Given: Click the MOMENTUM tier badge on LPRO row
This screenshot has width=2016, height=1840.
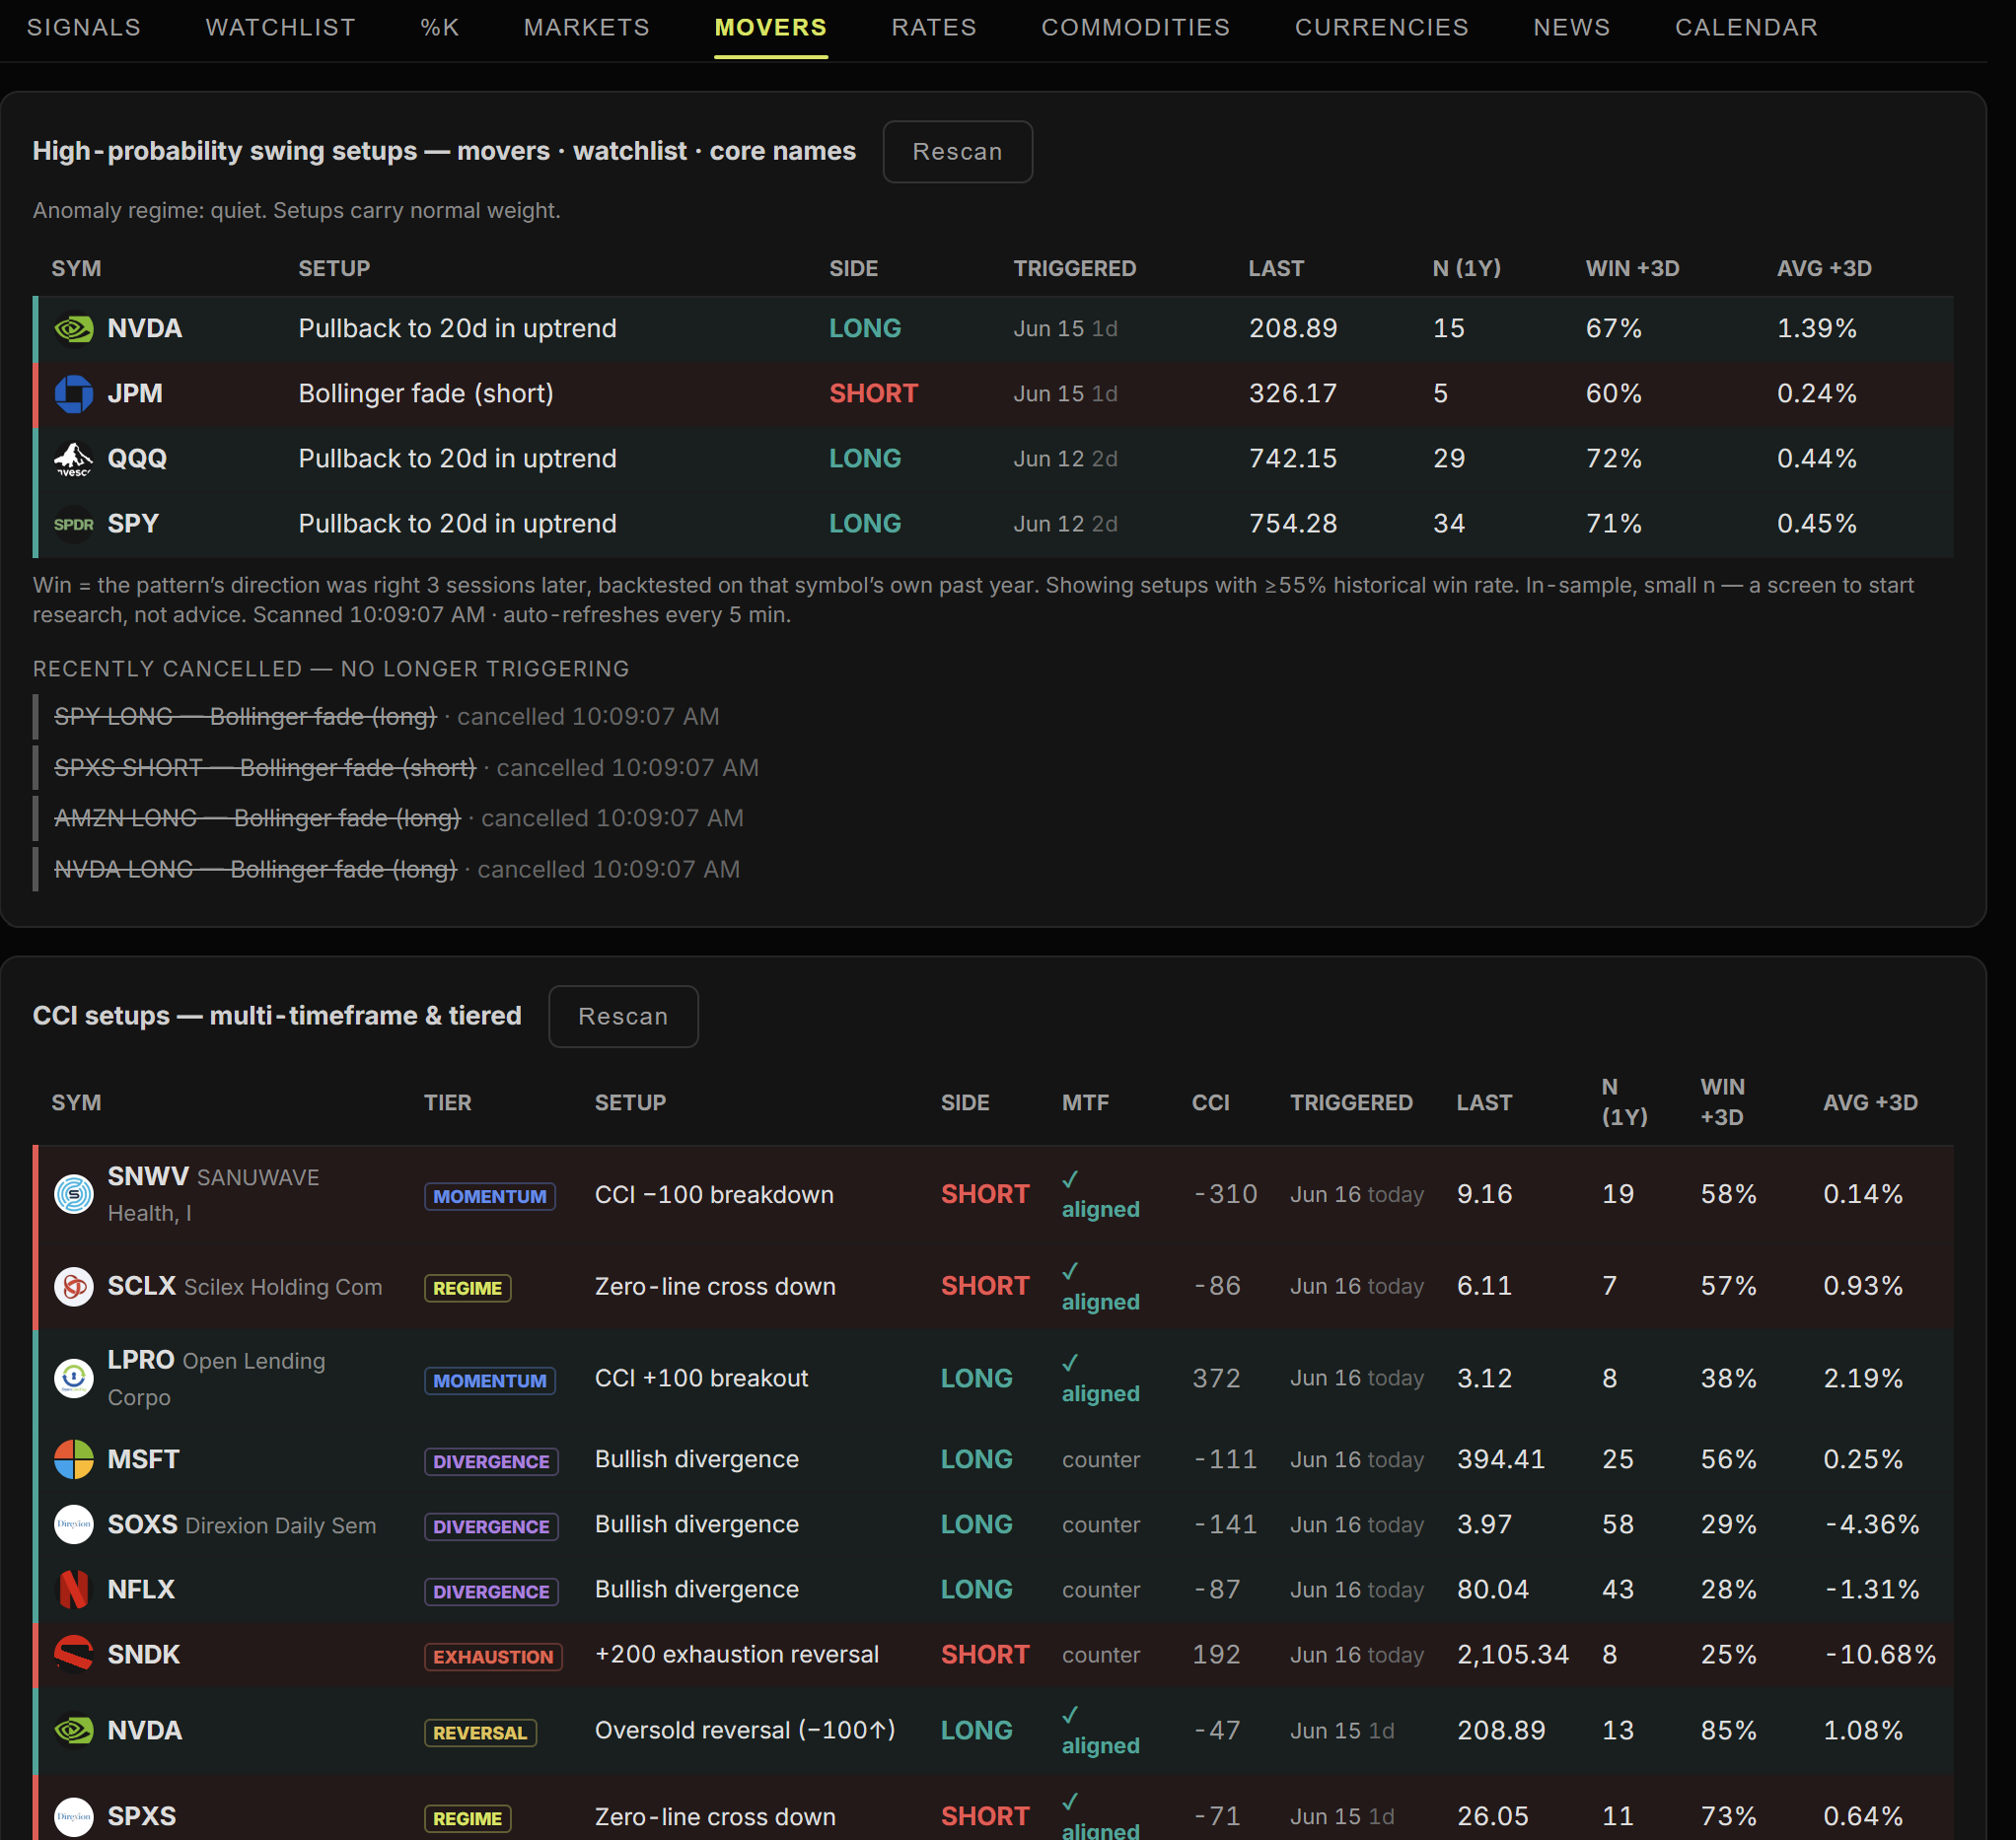Looking at the screenshot, I should tap(490, 1381).
